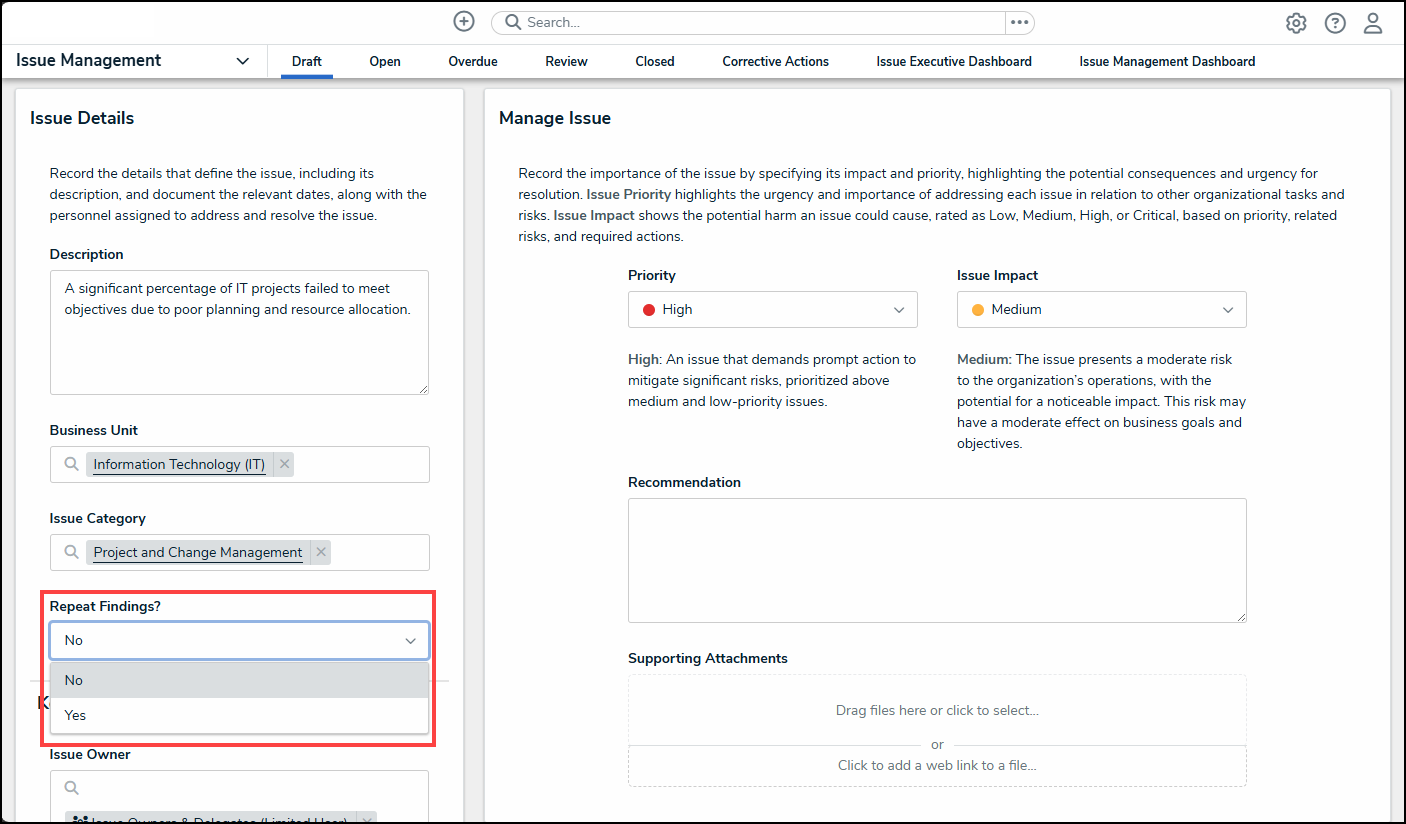Go to Corrective Actions tab
The width and height of the screenshot is (1406, 824).
775,61
